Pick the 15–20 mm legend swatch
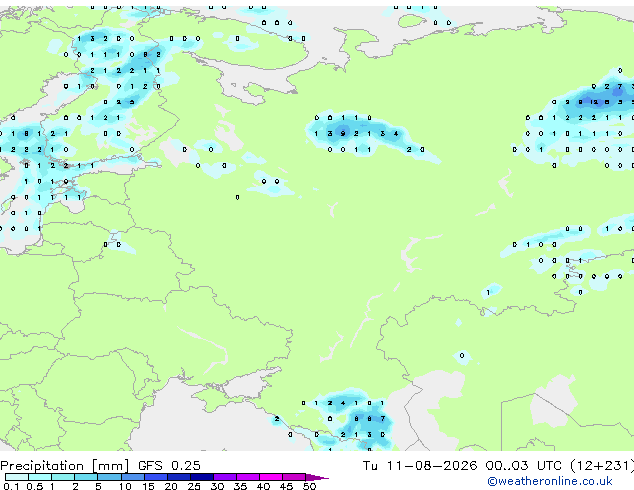Screen dimensions: 634x490 [156, 477]
